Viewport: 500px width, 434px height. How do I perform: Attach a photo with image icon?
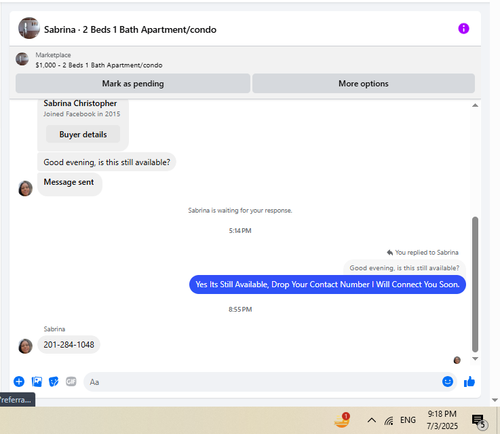[x=37, y=381]
